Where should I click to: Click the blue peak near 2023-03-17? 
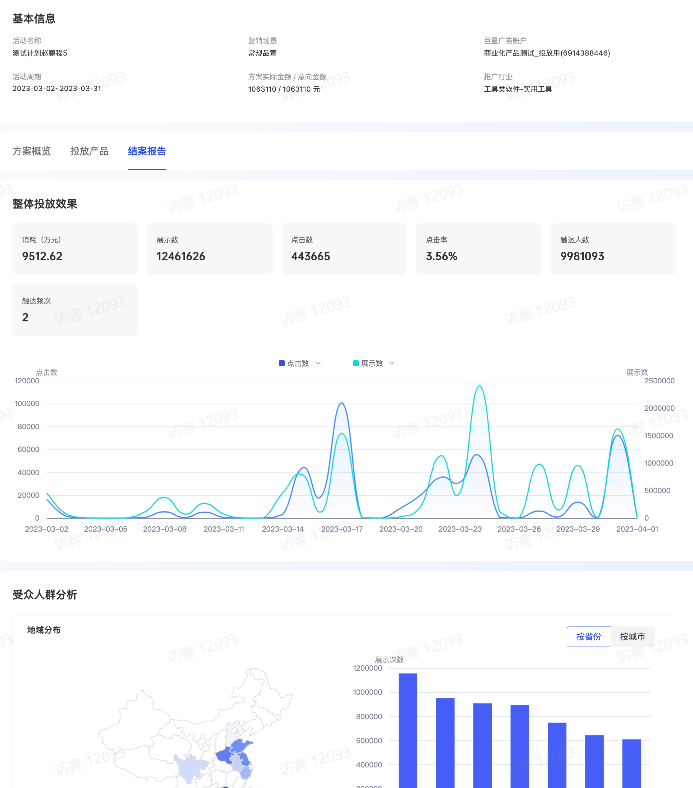342,403
